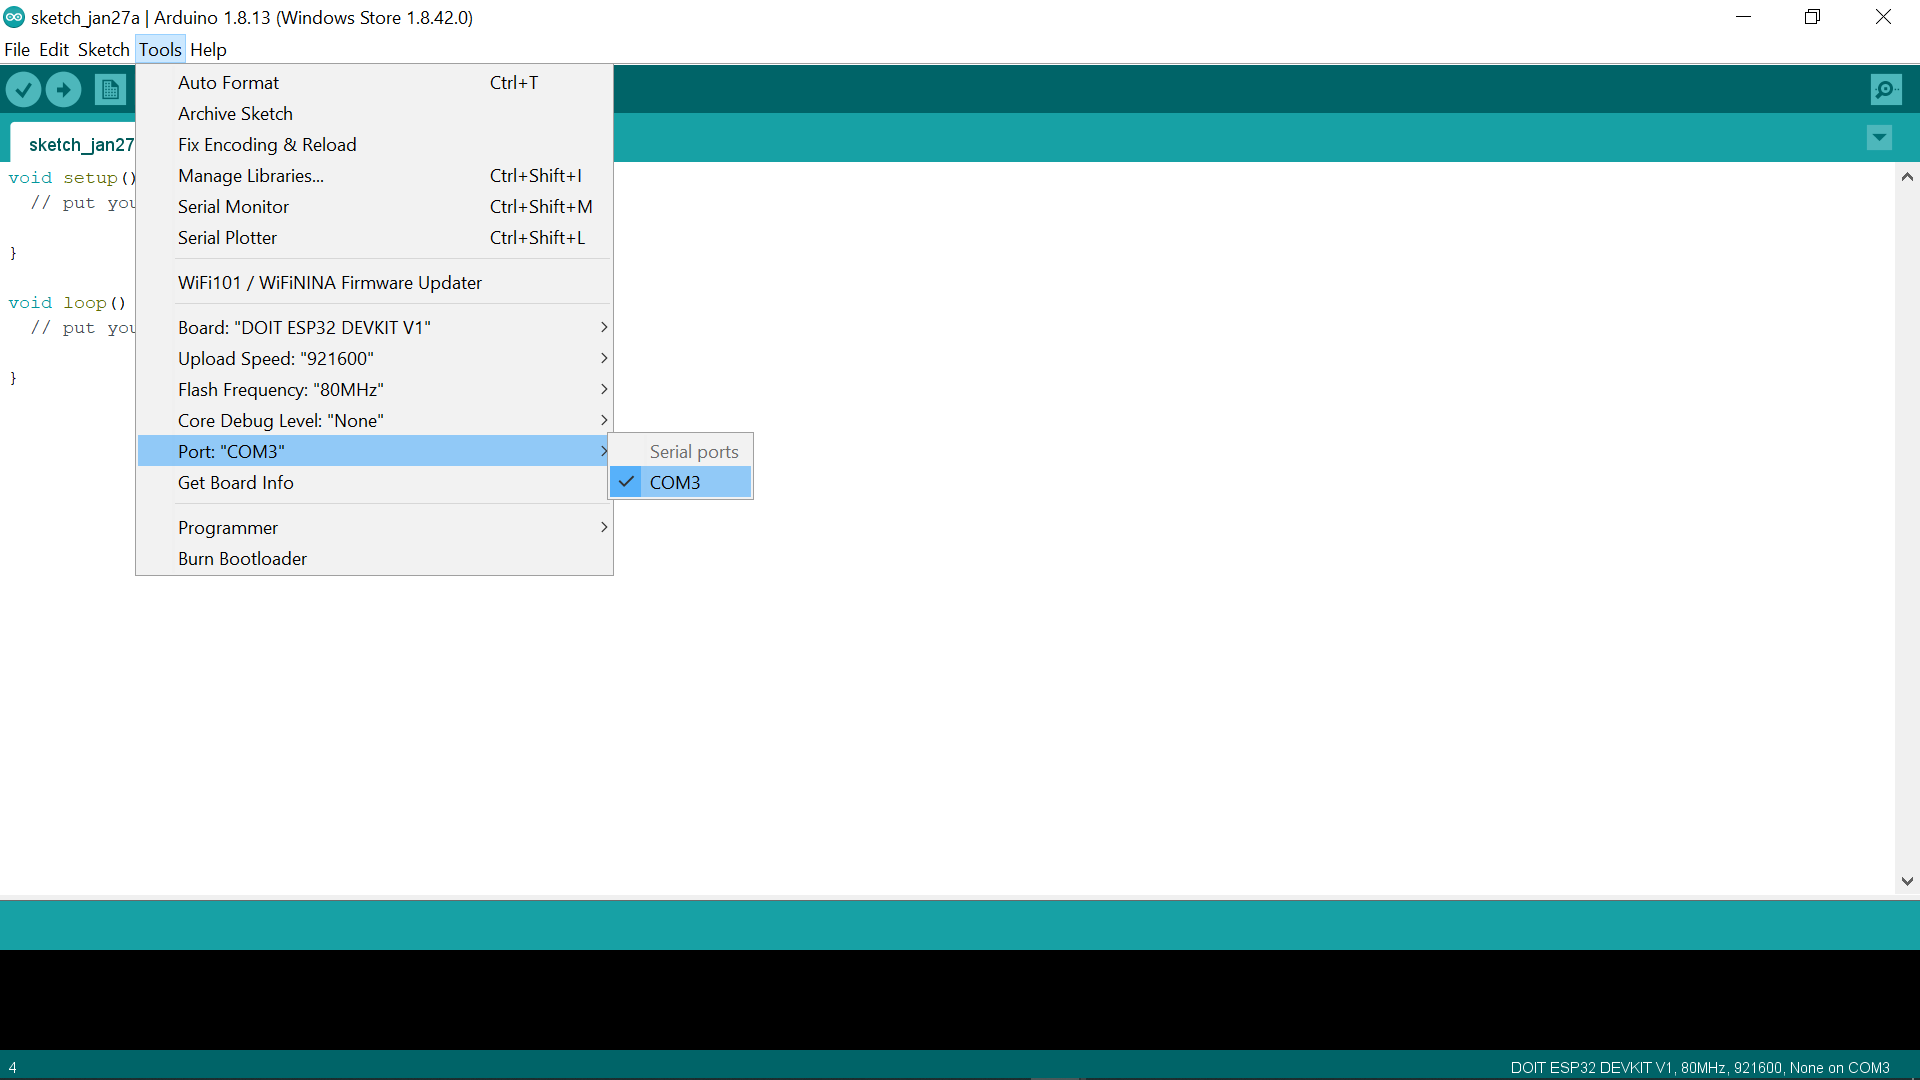Click Auto Format menu item

point(229,82)
